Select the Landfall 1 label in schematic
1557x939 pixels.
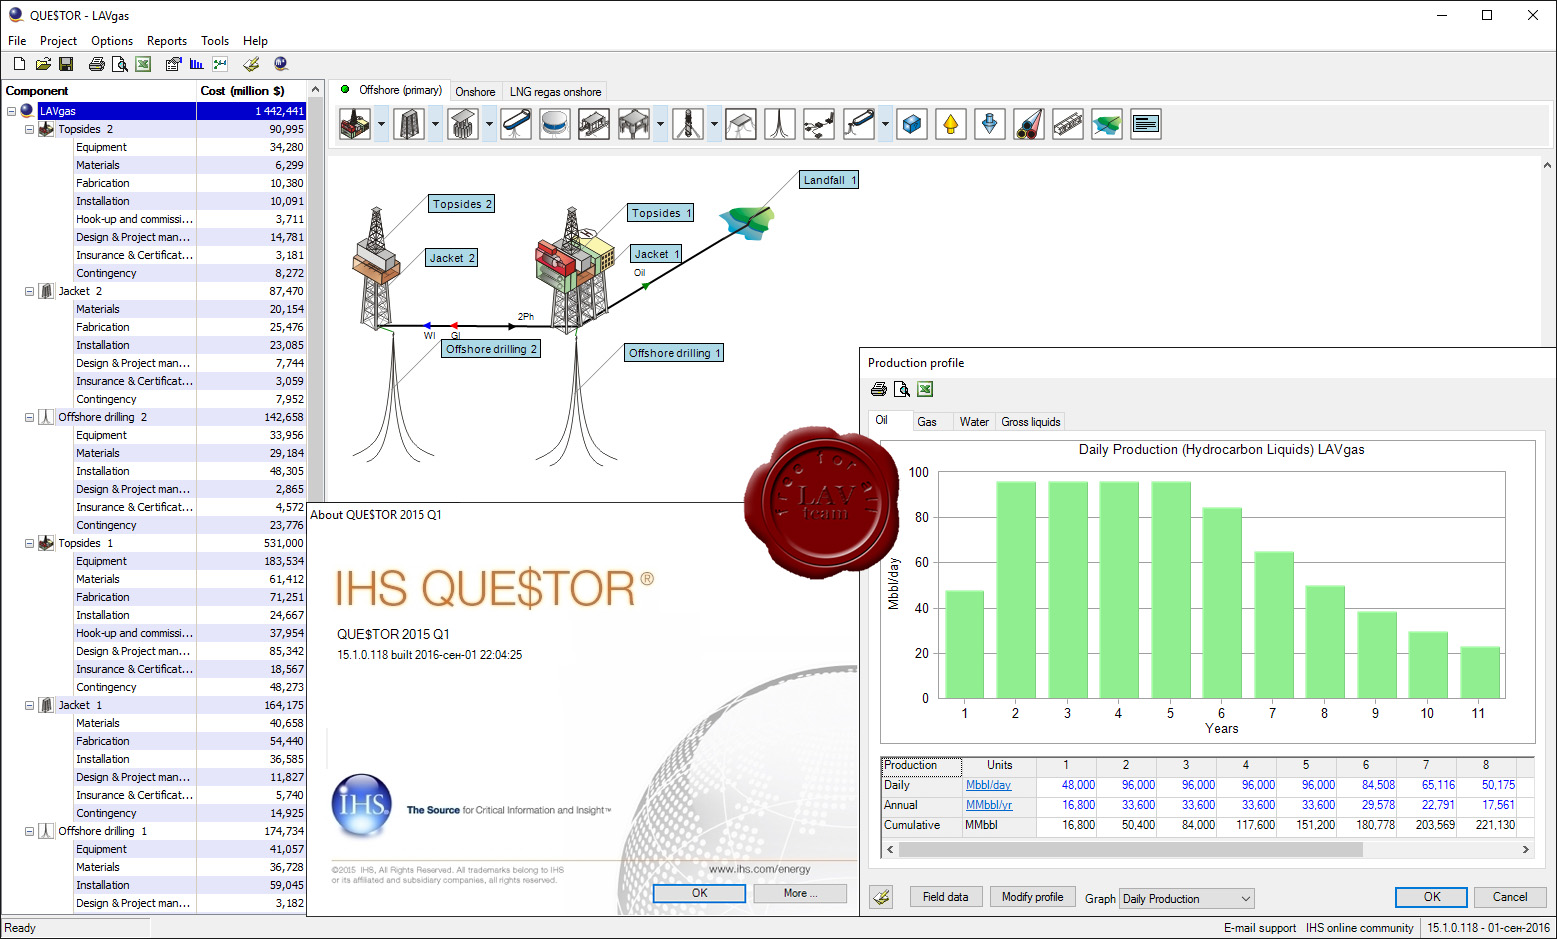click(x=830, y=180)
